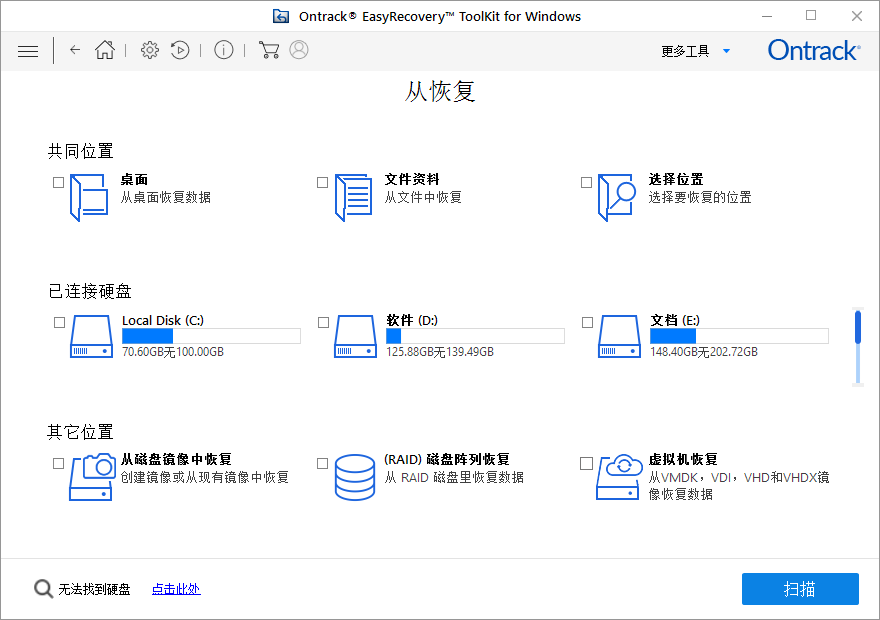Select the 桌面 title text
This screenshot has height=620, width=880.
tap(134, 180)
